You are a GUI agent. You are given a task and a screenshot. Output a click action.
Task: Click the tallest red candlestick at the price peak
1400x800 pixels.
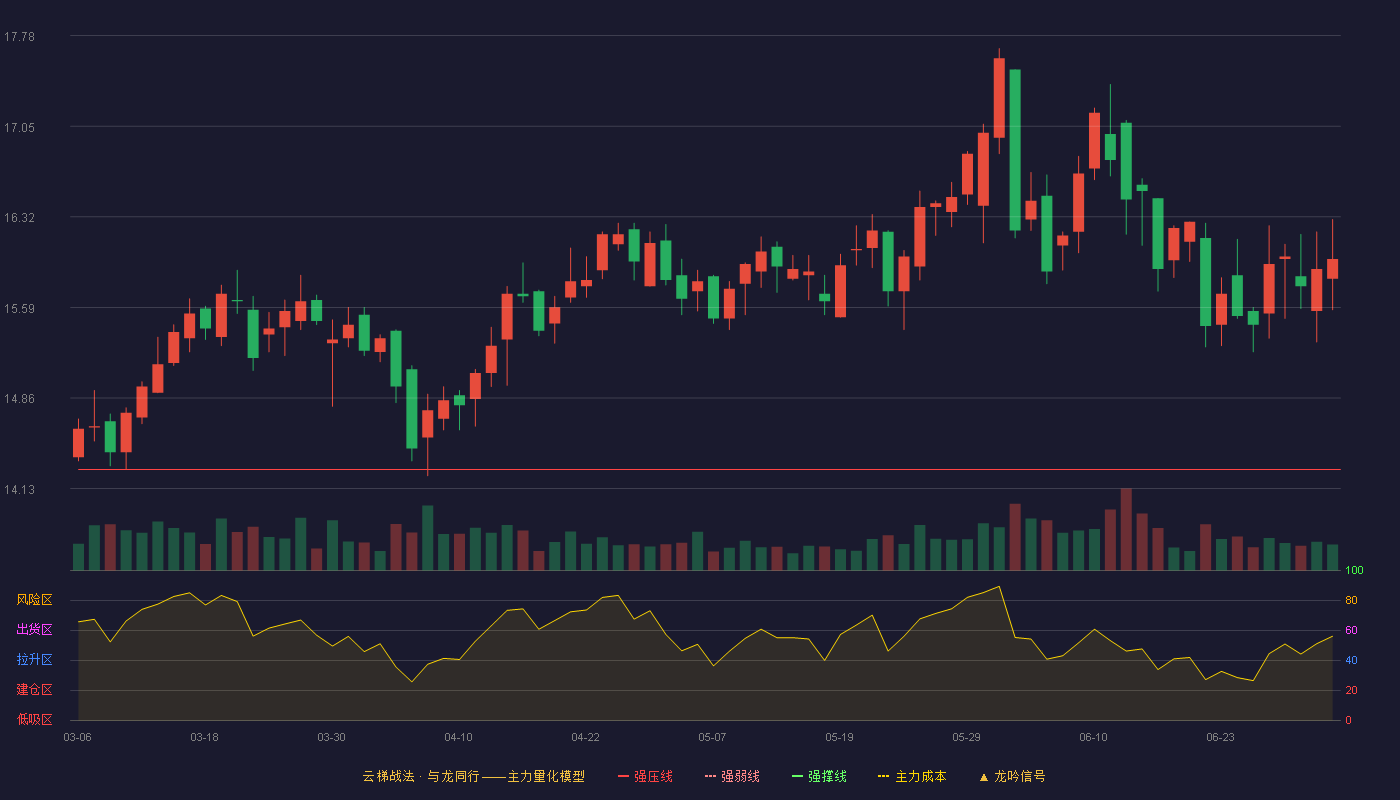(999, 98)
